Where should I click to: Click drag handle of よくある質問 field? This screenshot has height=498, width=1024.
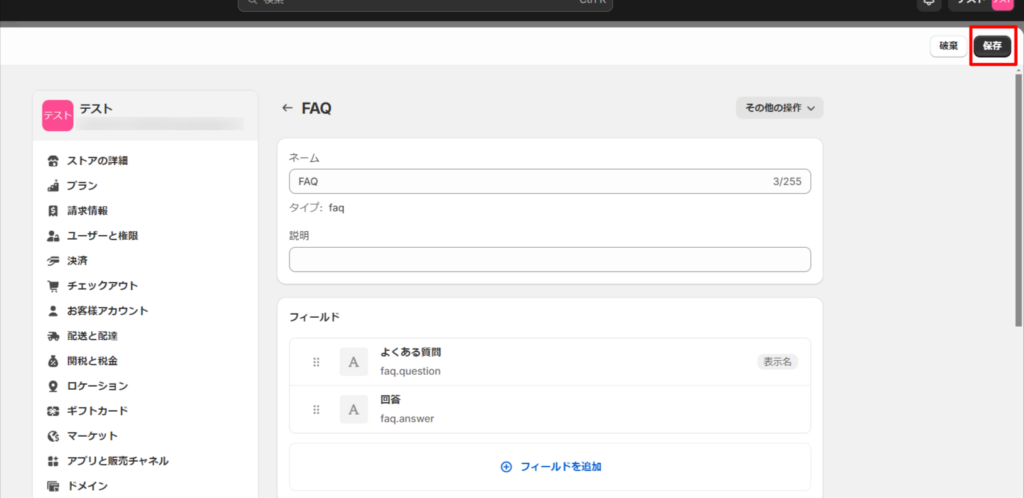(x=316, y=362)
